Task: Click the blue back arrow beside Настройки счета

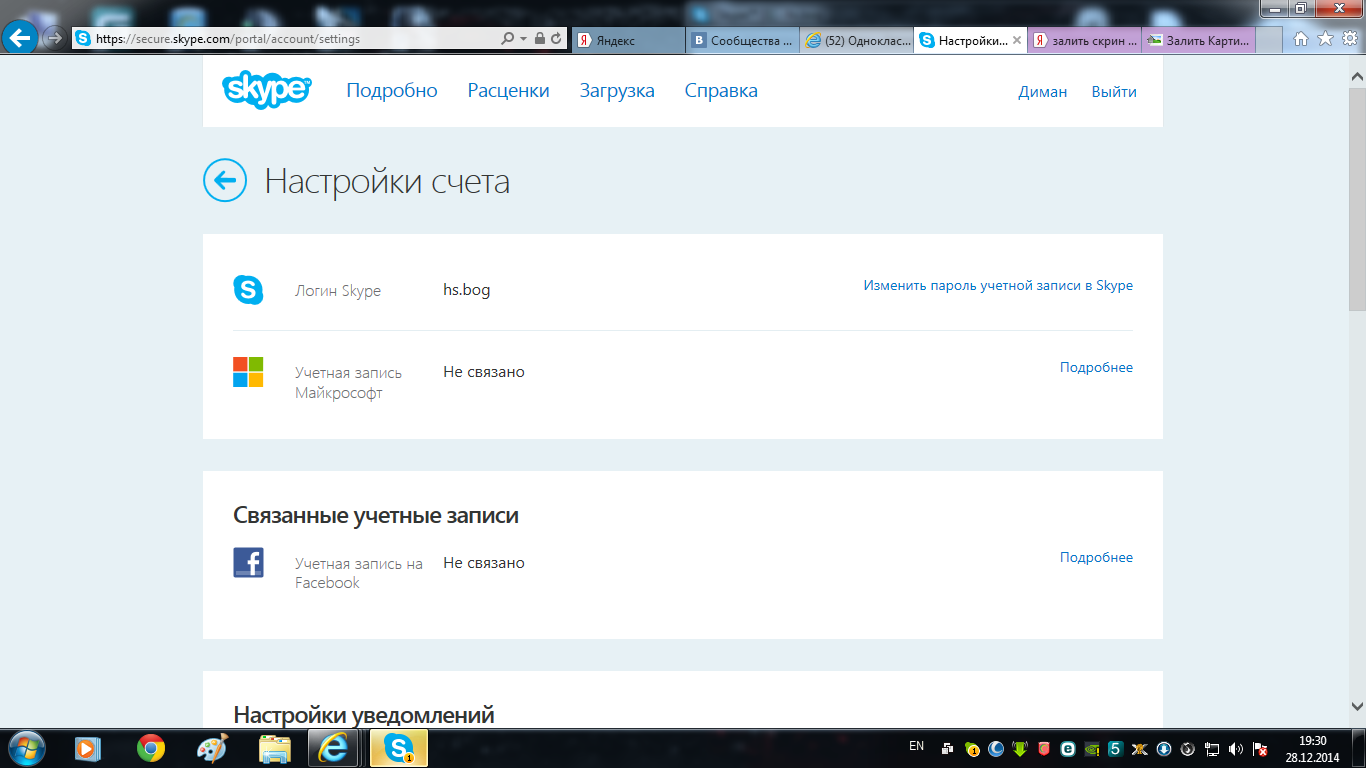Action: pyautogui.click(x=225, y=181)
